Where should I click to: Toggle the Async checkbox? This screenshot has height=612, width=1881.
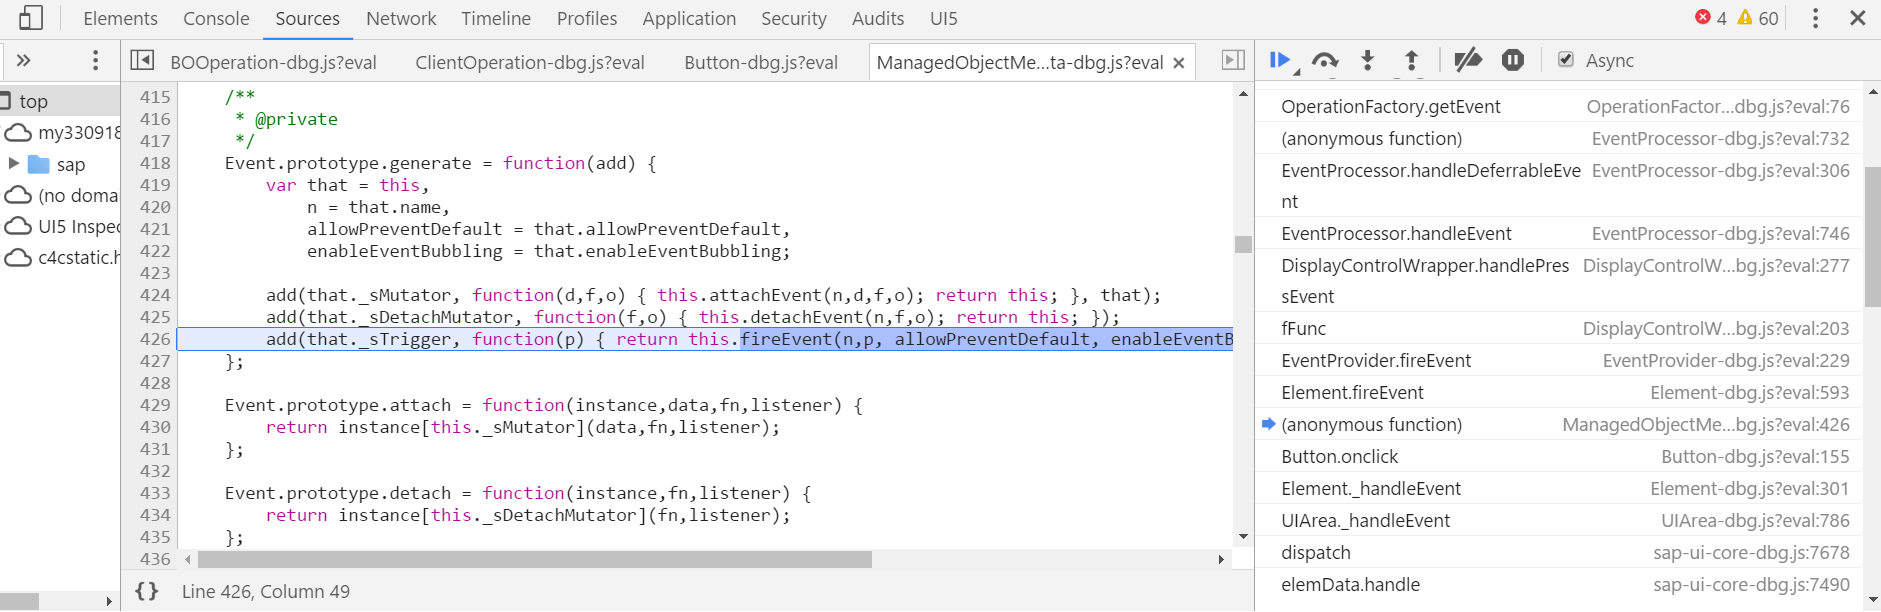[x=1566, y=60]
